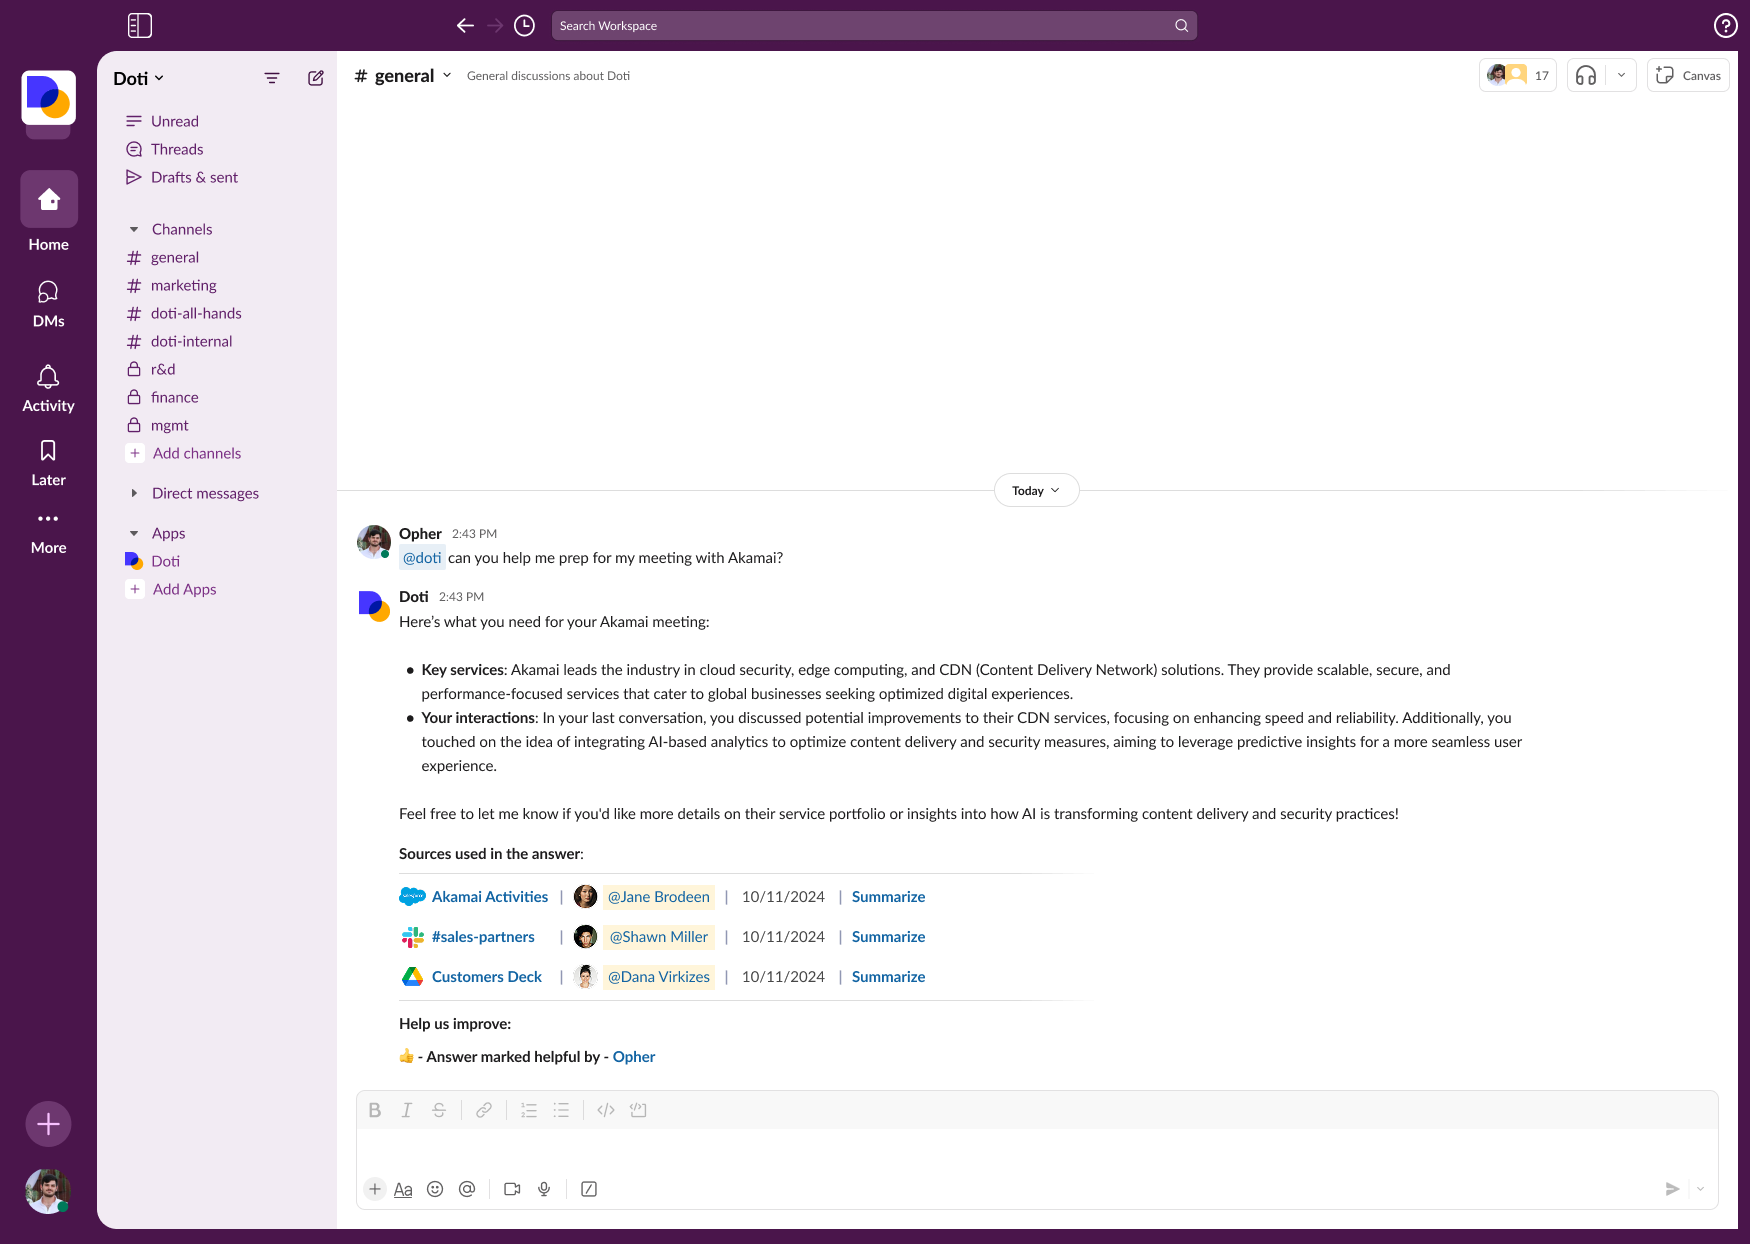1750x1244 pixels.
Task: Toggle strikethrough text formatting
Action: tap(439, 1110)
